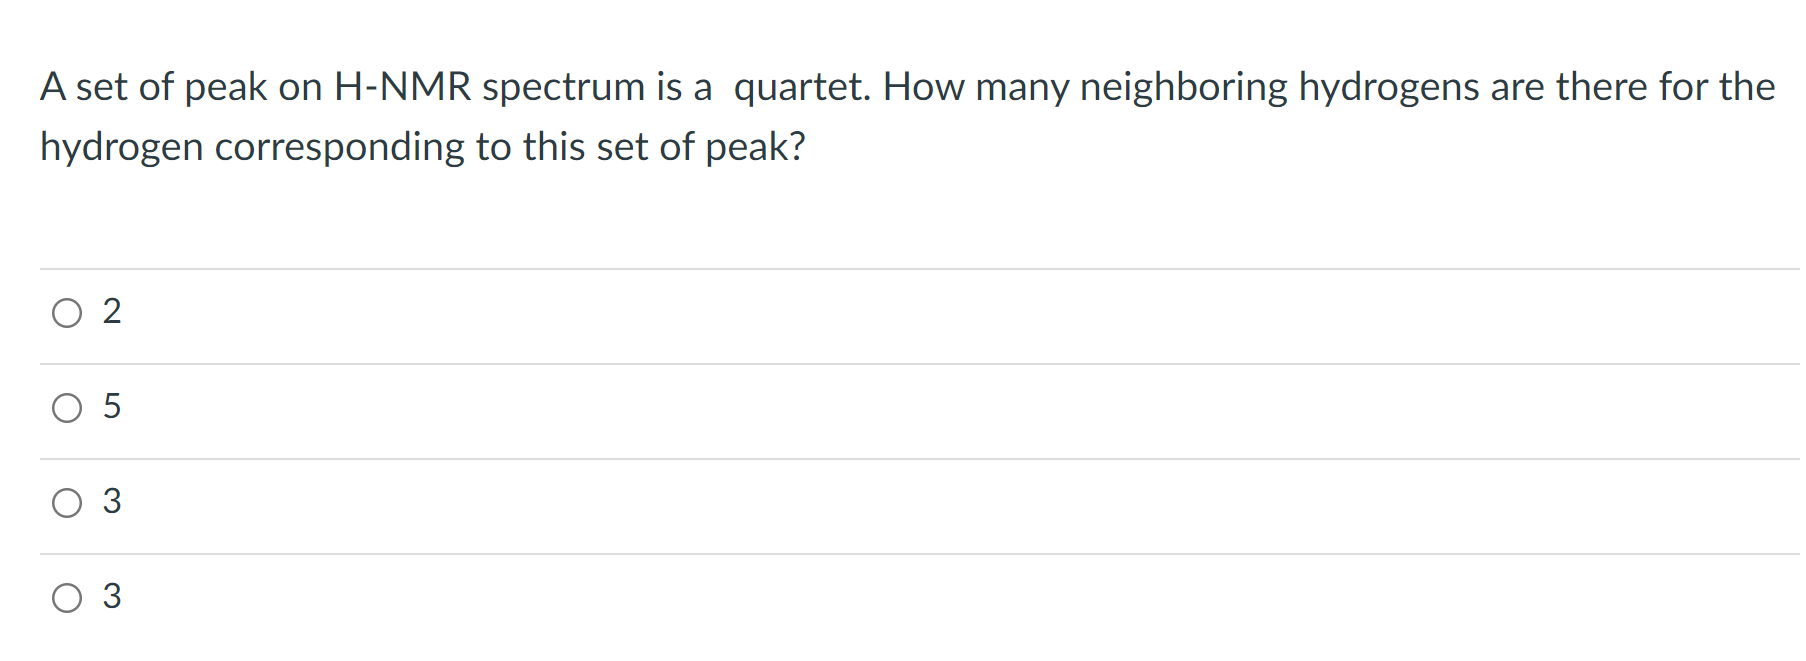Click the answer option showing 2
Screen dimensions: 1806x661
pyautogui.click(x=112, y=313)
